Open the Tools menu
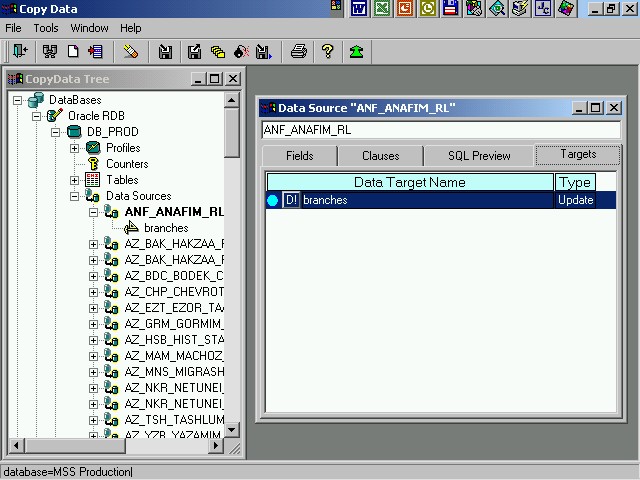 click(x=46, y=28)
